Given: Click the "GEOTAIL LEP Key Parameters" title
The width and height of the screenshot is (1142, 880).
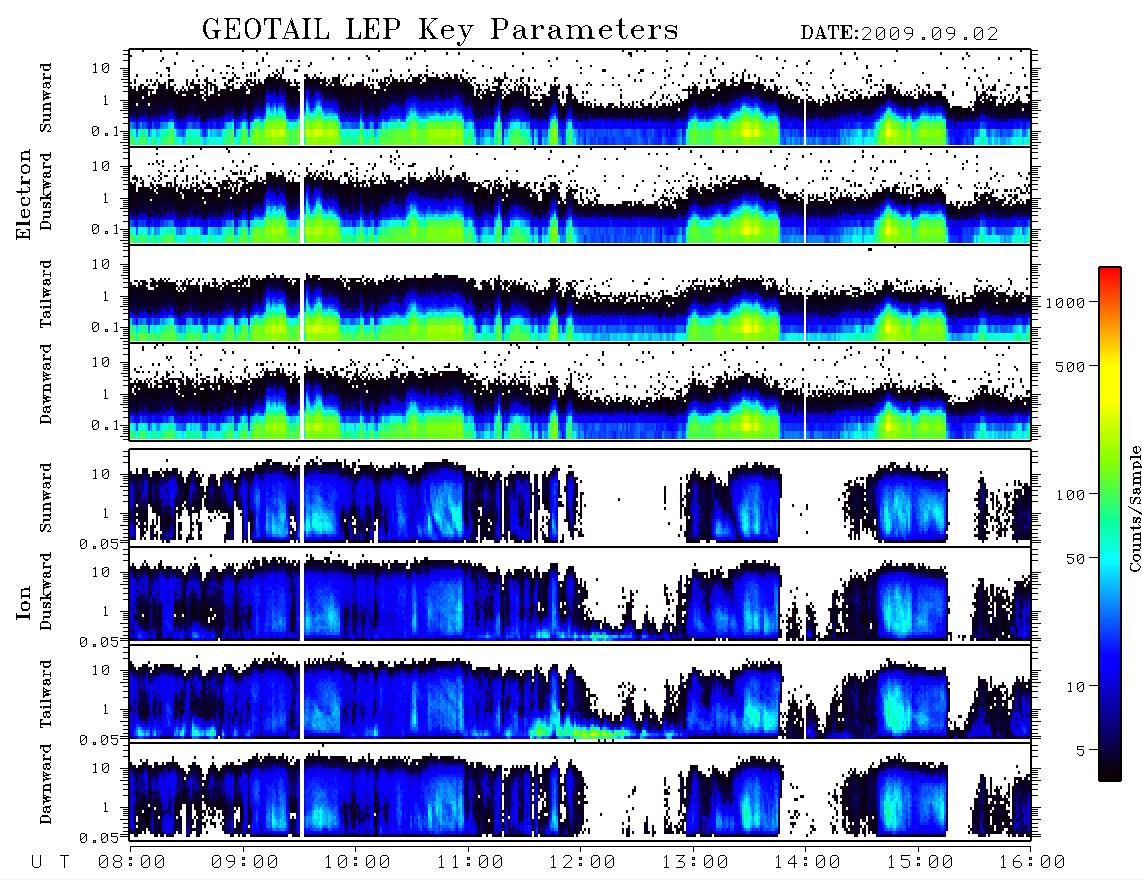Looking at the screenshot, I should [440, 29].
